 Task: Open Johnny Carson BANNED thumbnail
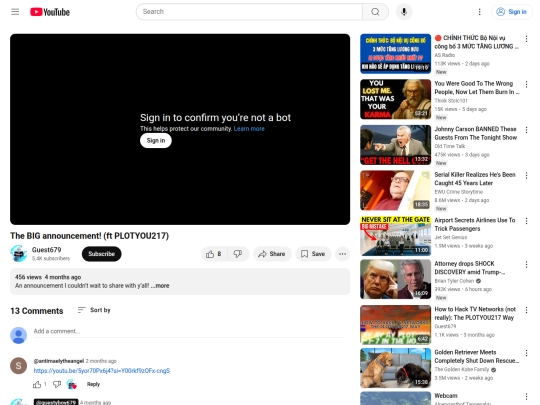point(395,145)
